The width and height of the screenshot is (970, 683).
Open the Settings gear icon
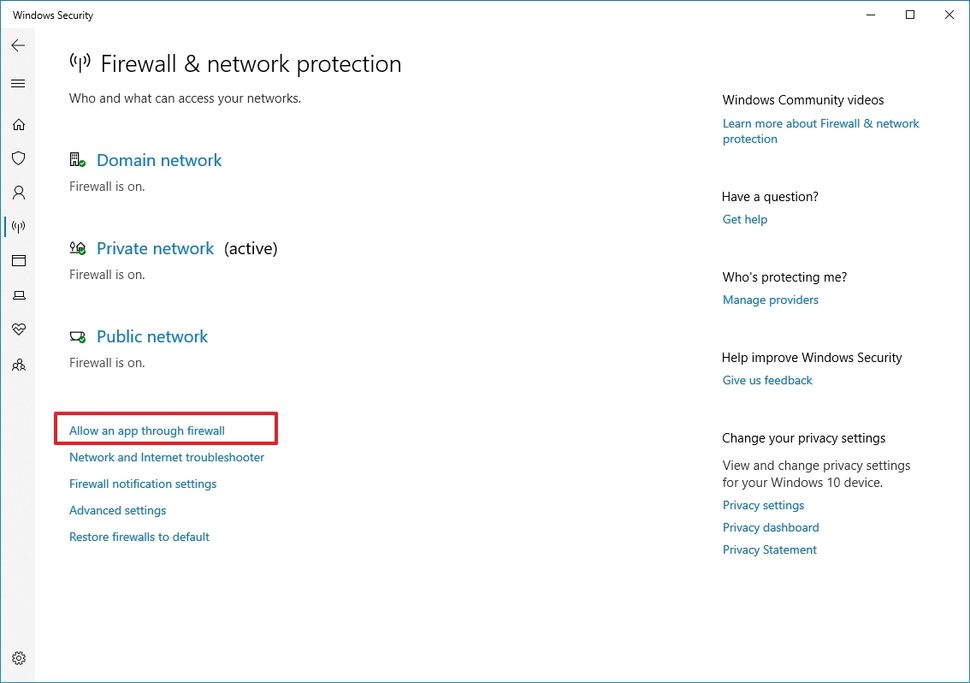[18, 658]
